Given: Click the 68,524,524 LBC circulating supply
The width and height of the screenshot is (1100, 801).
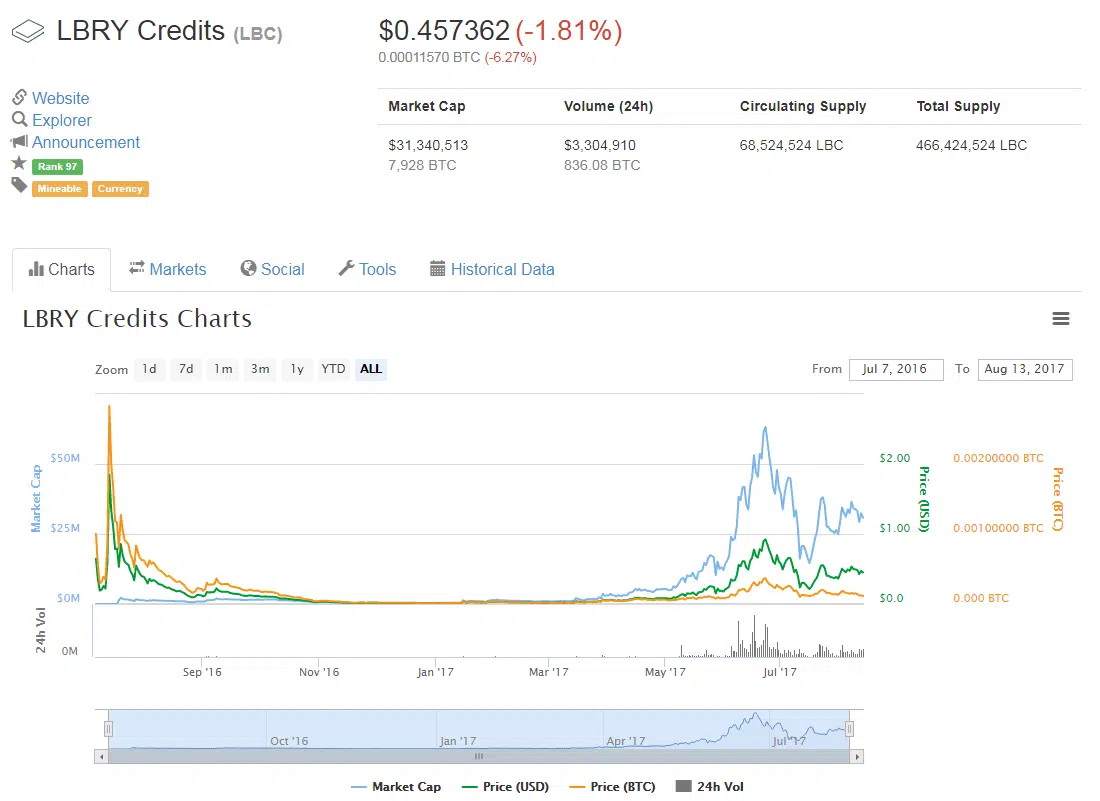Looking at the screenshot, I should click(x=791, y=145).
